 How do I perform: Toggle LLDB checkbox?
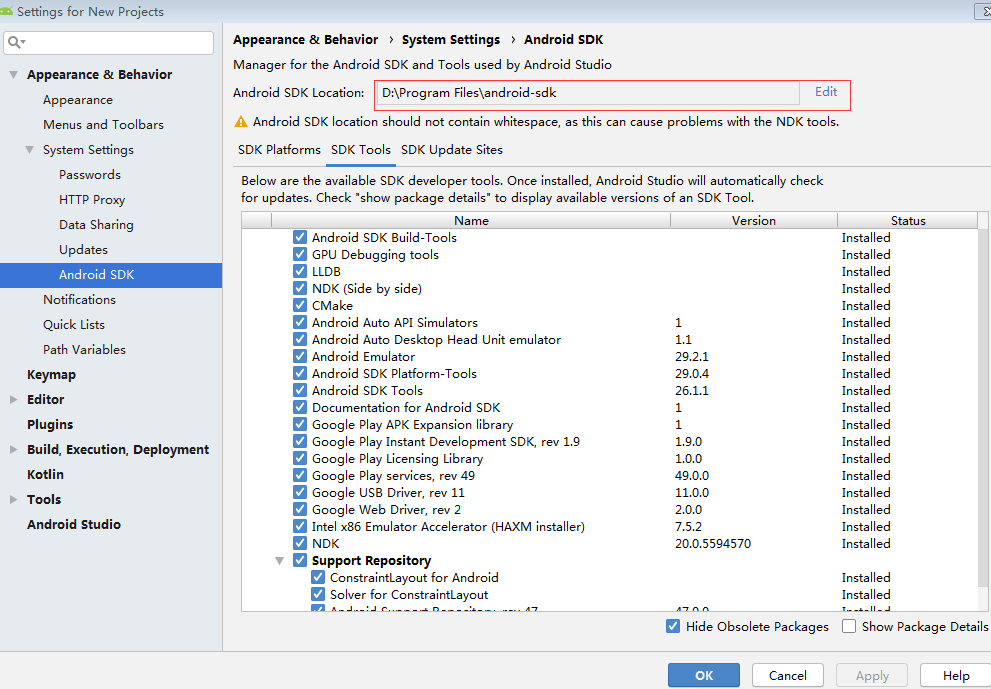(300, 272)
